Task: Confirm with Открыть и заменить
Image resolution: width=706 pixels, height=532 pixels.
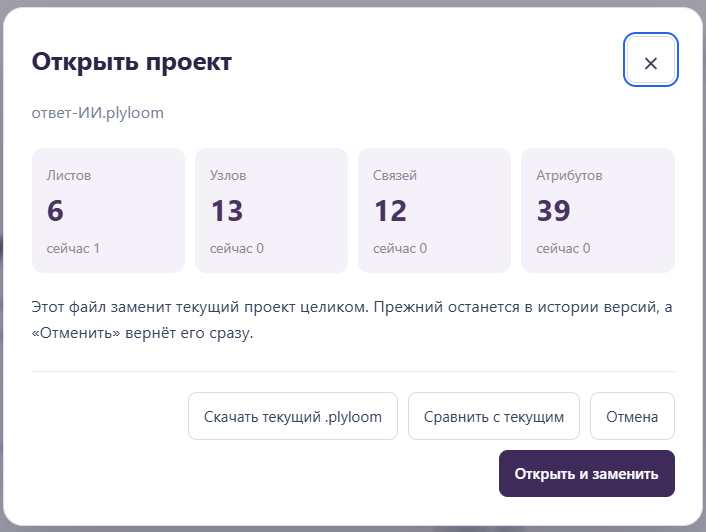Action: (587, 473)
